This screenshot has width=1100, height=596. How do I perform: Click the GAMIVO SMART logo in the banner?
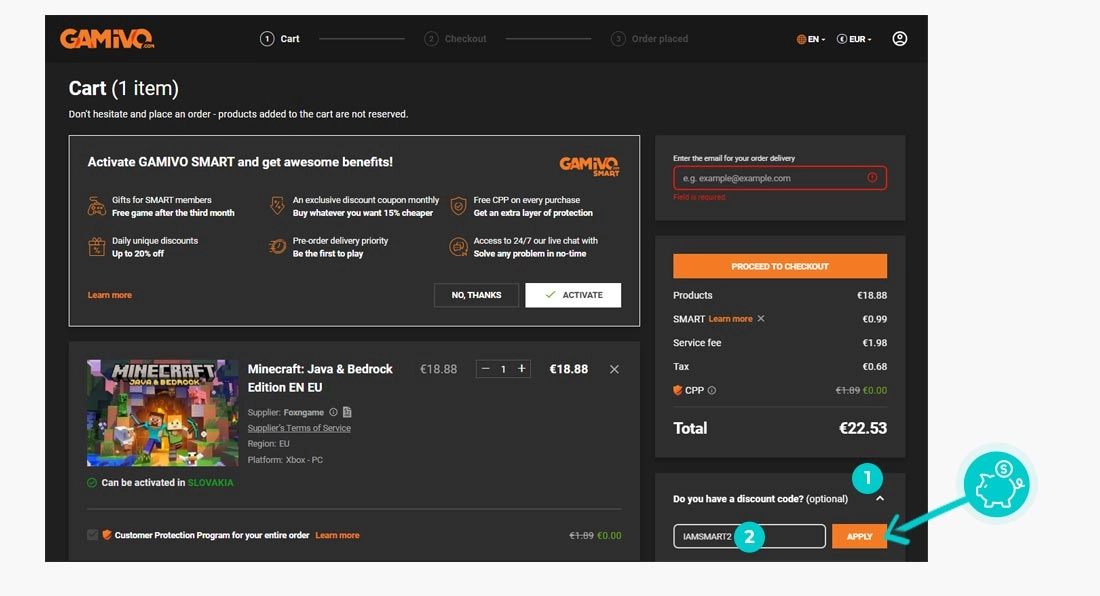[x=589, y=166]
